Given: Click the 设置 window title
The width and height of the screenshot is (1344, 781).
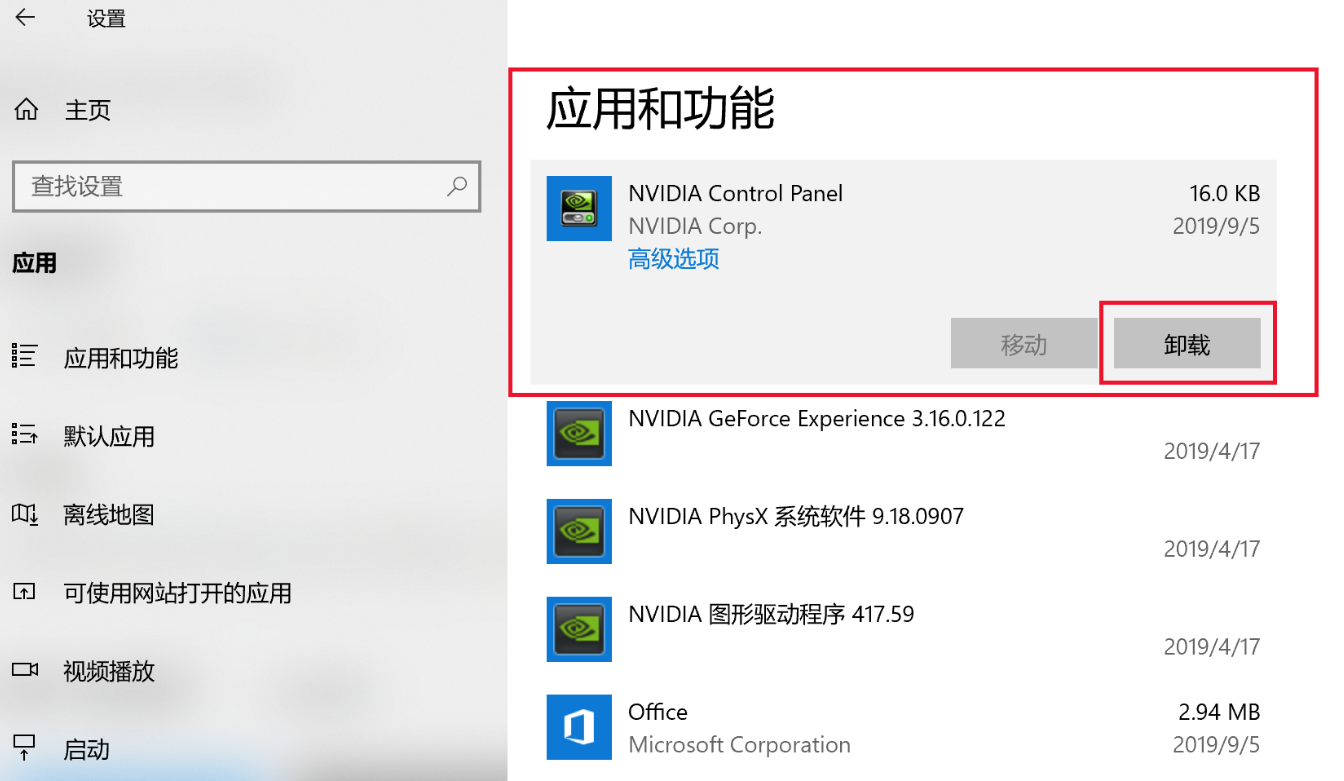Looking at the screenshot, I should (106, 19).
